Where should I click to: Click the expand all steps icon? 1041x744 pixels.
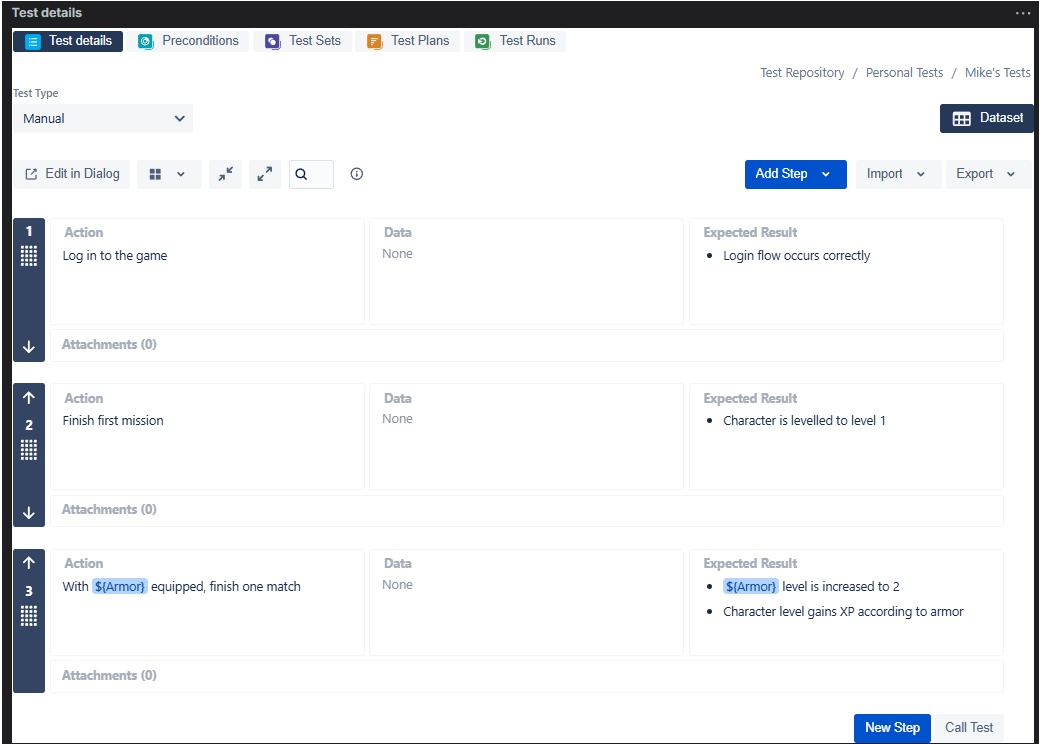point(264,174)
